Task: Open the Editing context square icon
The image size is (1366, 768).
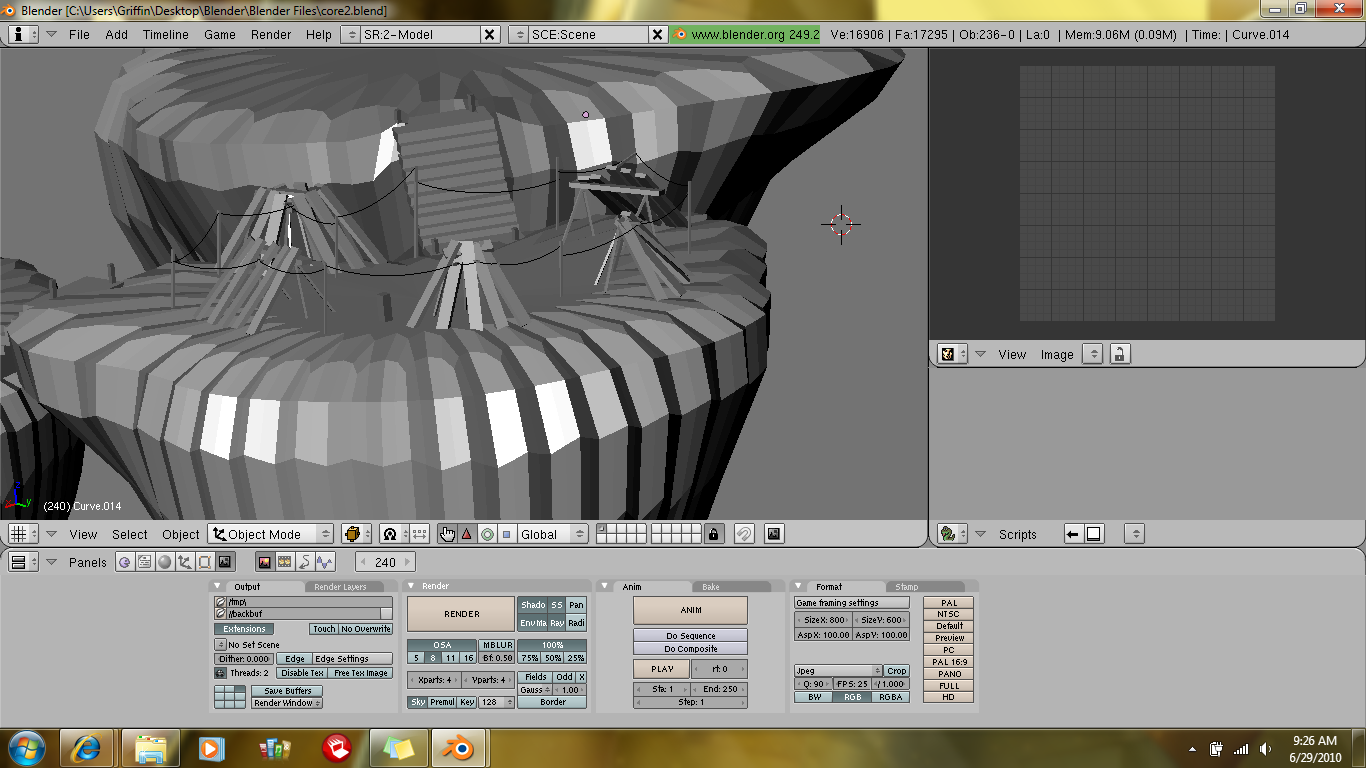Action: tap(205, 562)
